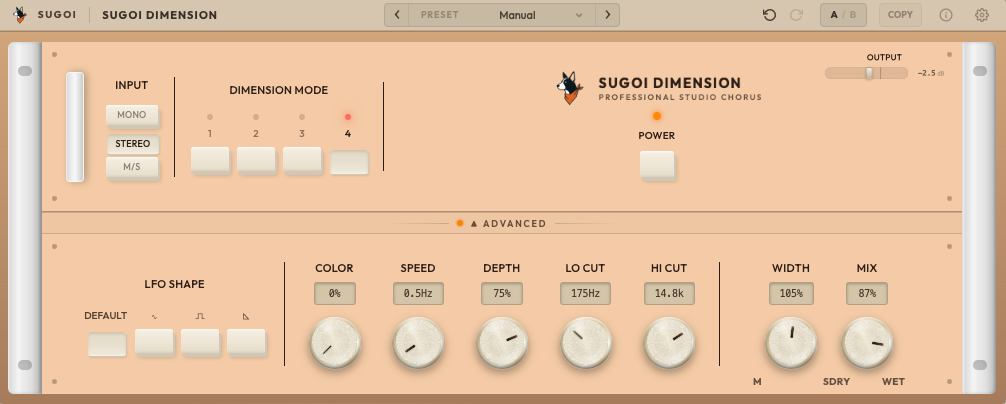Click the Width value field showing 105%

tap(791, 294)
